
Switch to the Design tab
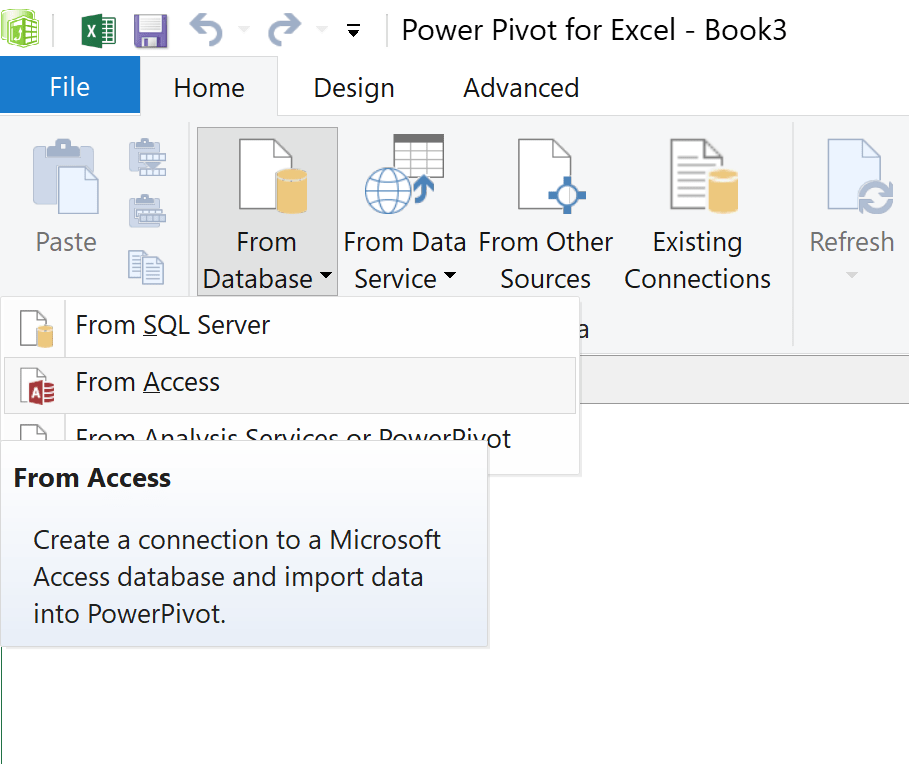(354, 88)
